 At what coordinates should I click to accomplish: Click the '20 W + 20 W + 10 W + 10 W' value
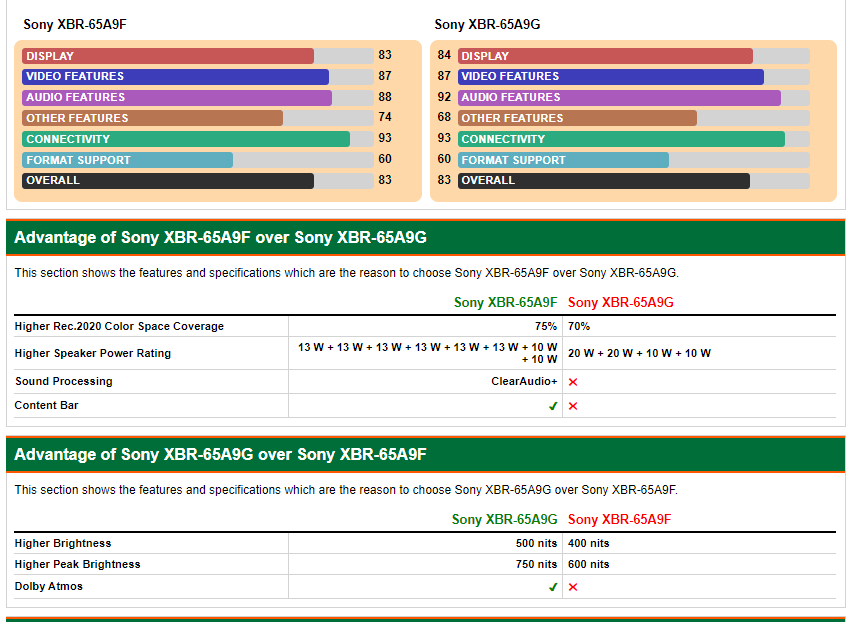pyautogui.click(x=640, y=353)
